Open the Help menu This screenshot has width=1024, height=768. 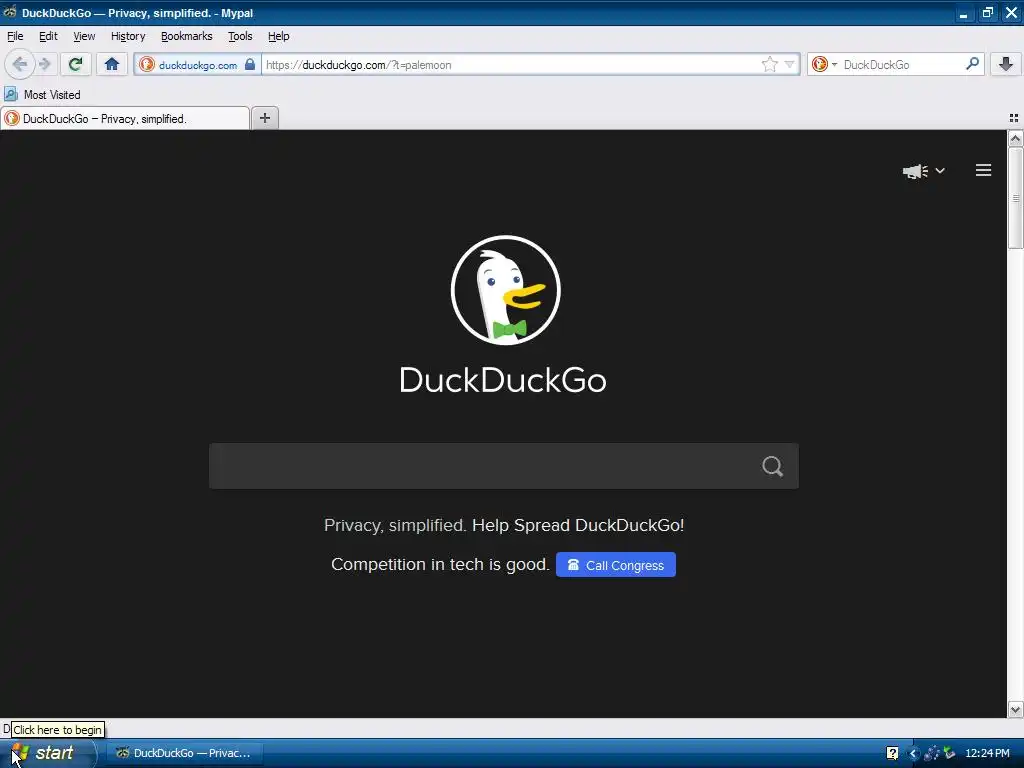pyautogui.click(x=278, y=37)
